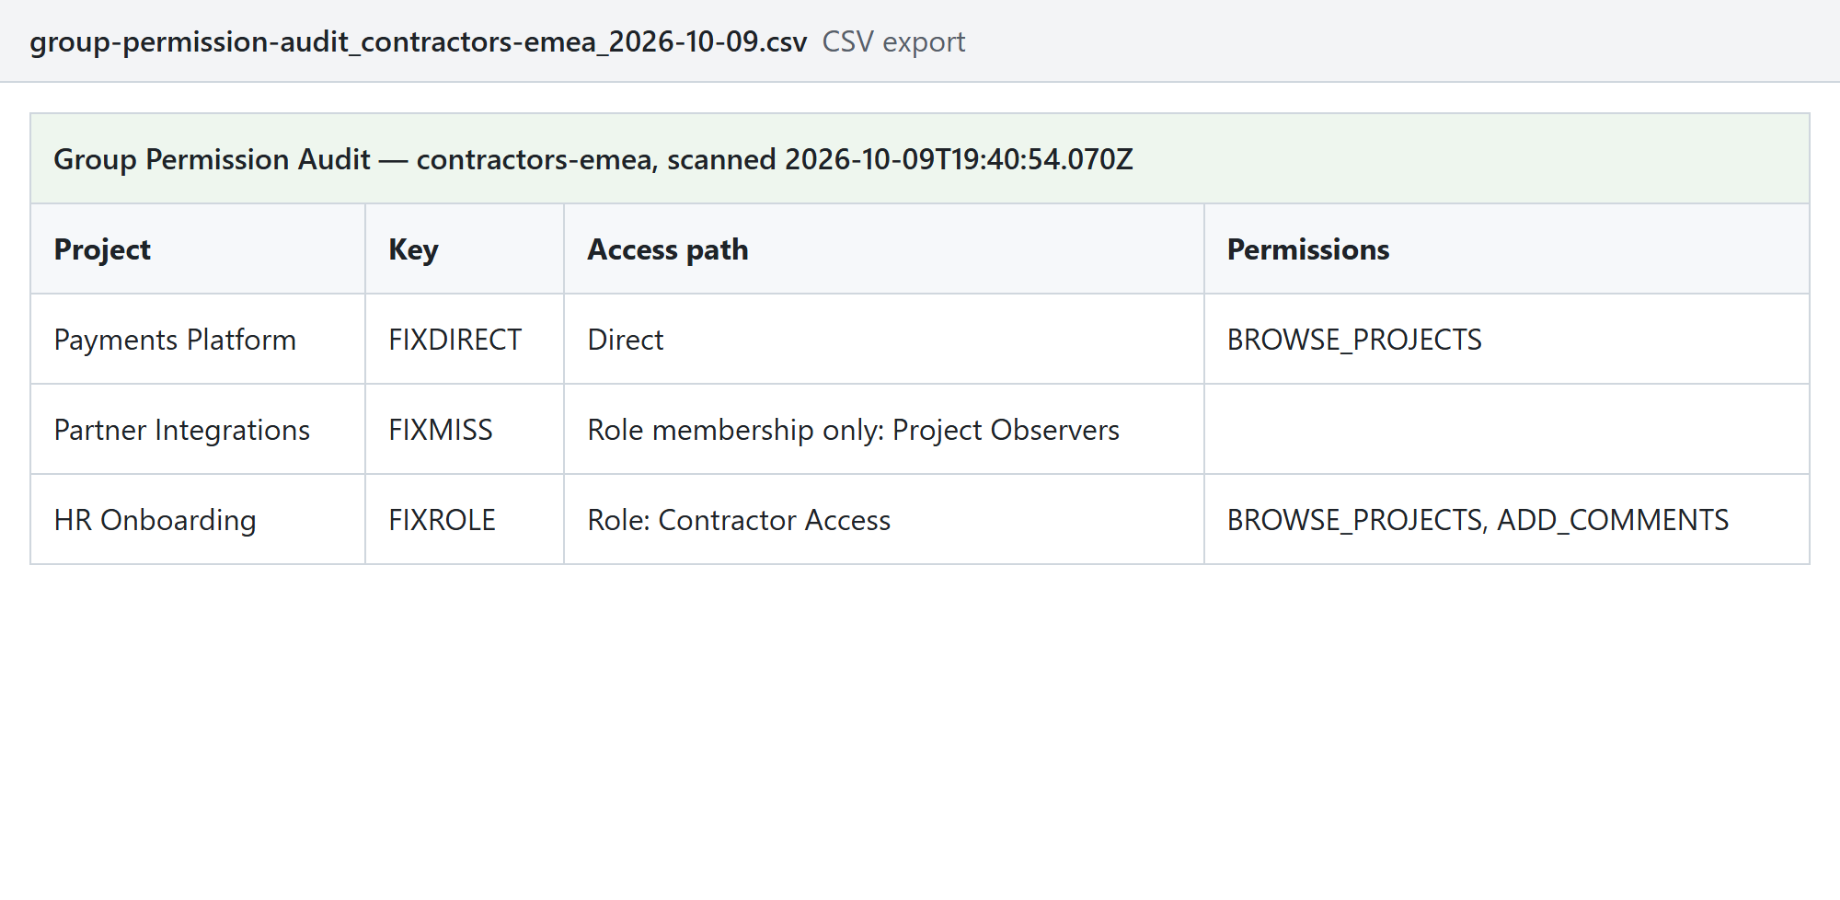This screenshot has width=1840, height=900.
Task: Click the 'CSV export' label
Action: 893,42
